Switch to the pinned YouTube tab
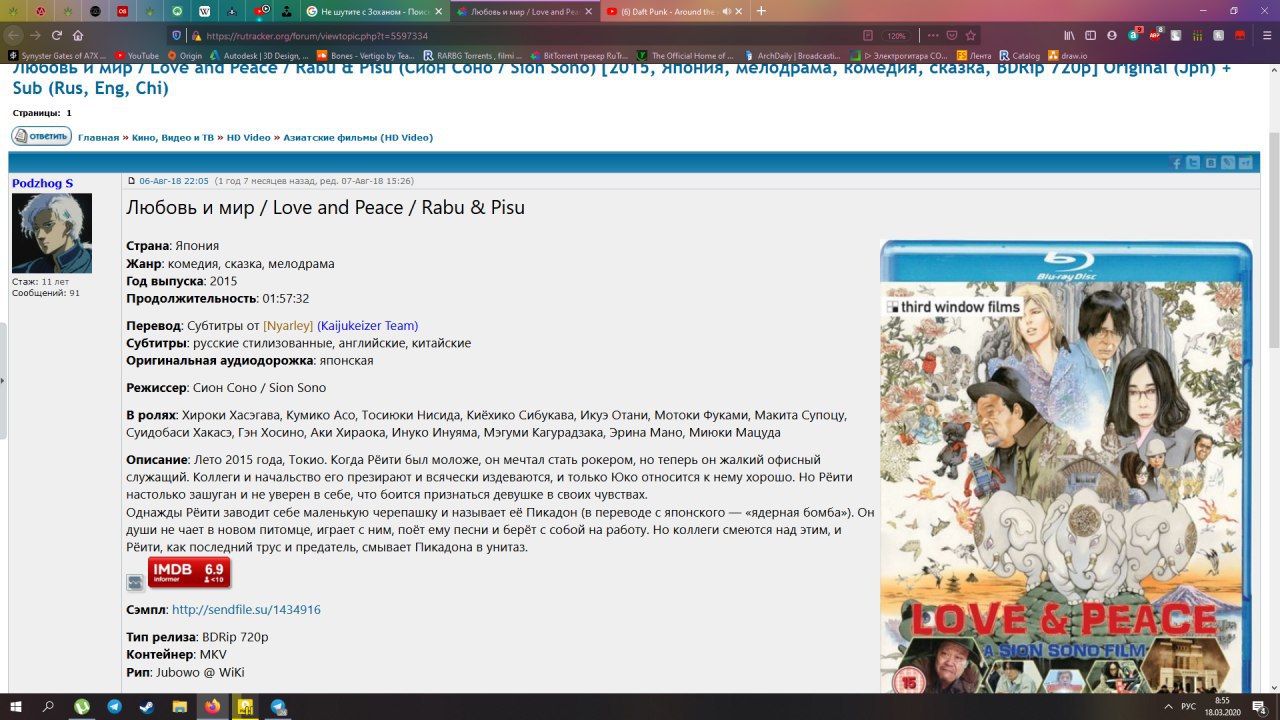 (x=261, y=11)
